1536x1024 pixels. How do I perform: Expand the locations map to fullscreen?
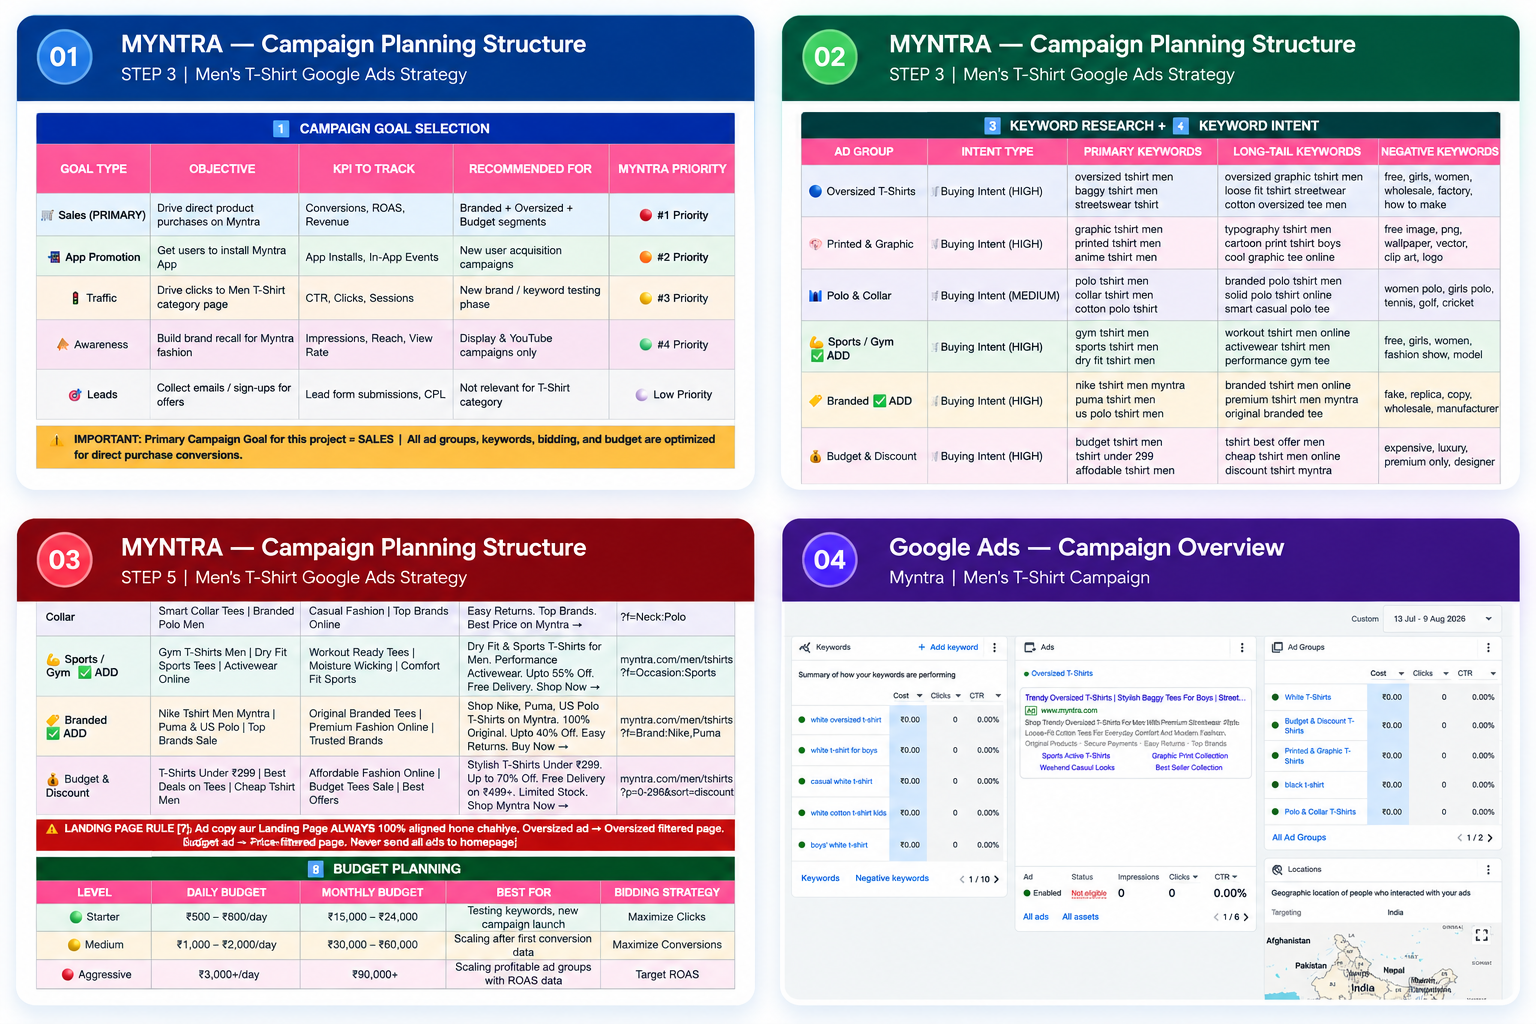(x=1481, y=935)
